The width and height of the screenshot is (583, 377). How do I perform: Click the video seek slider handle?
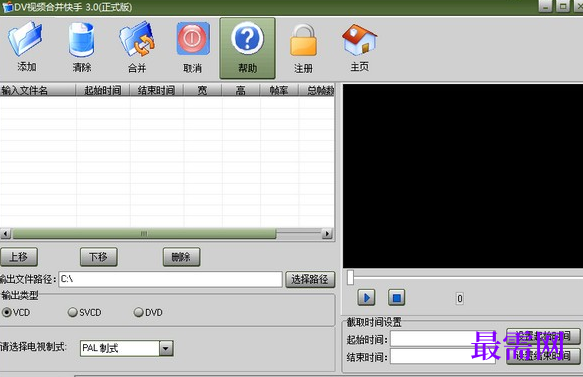click(x=350, y=278)
